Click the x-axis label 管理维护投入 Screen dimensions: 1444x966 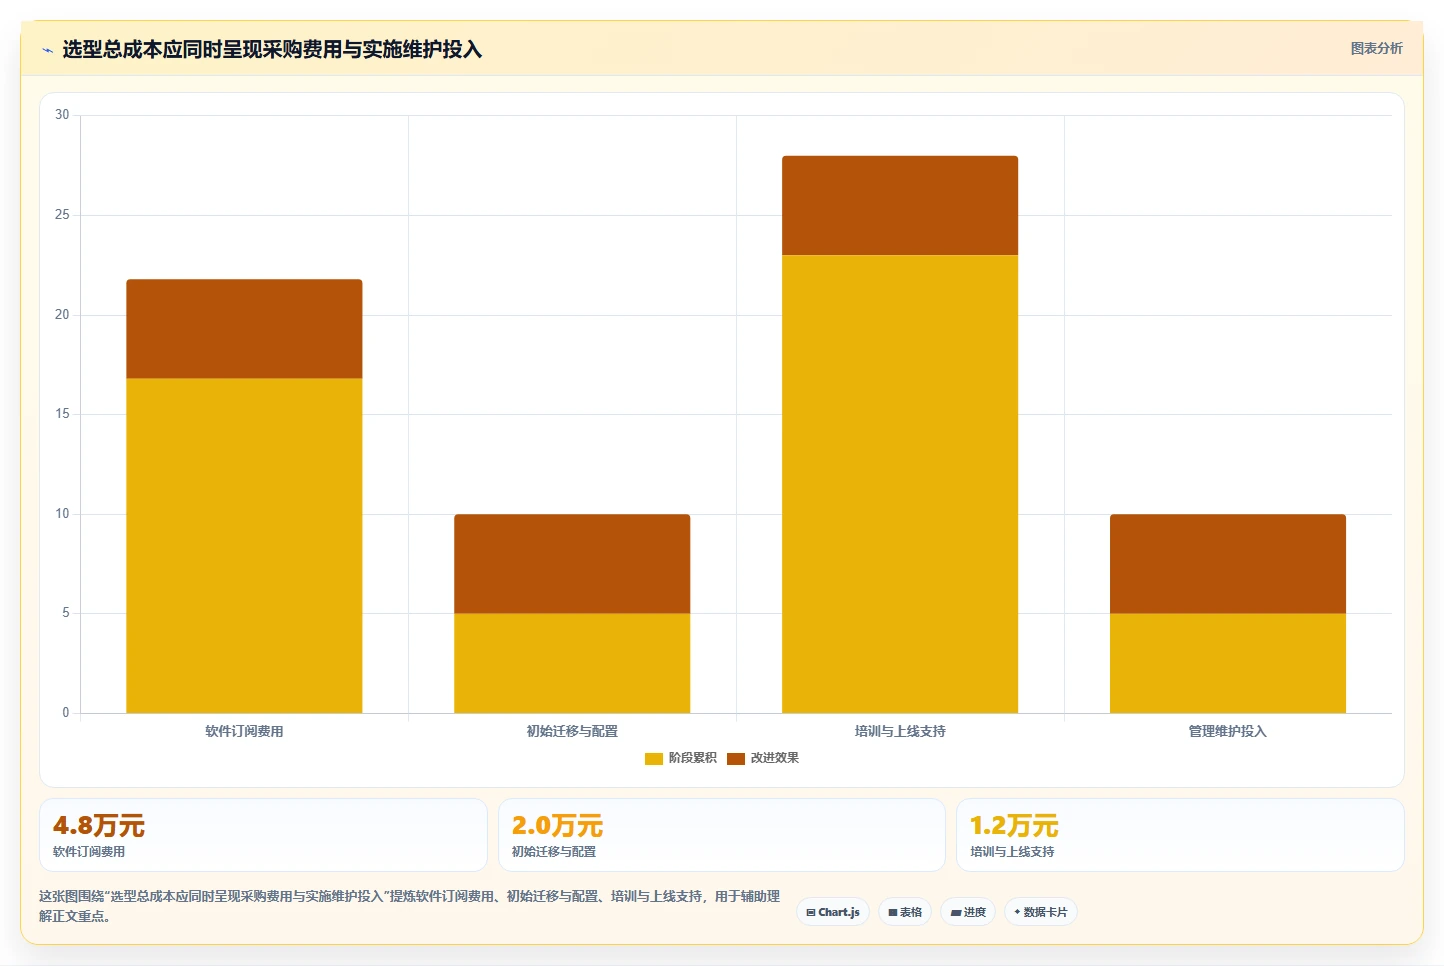pyautogui.click(x=1228, y=731)
